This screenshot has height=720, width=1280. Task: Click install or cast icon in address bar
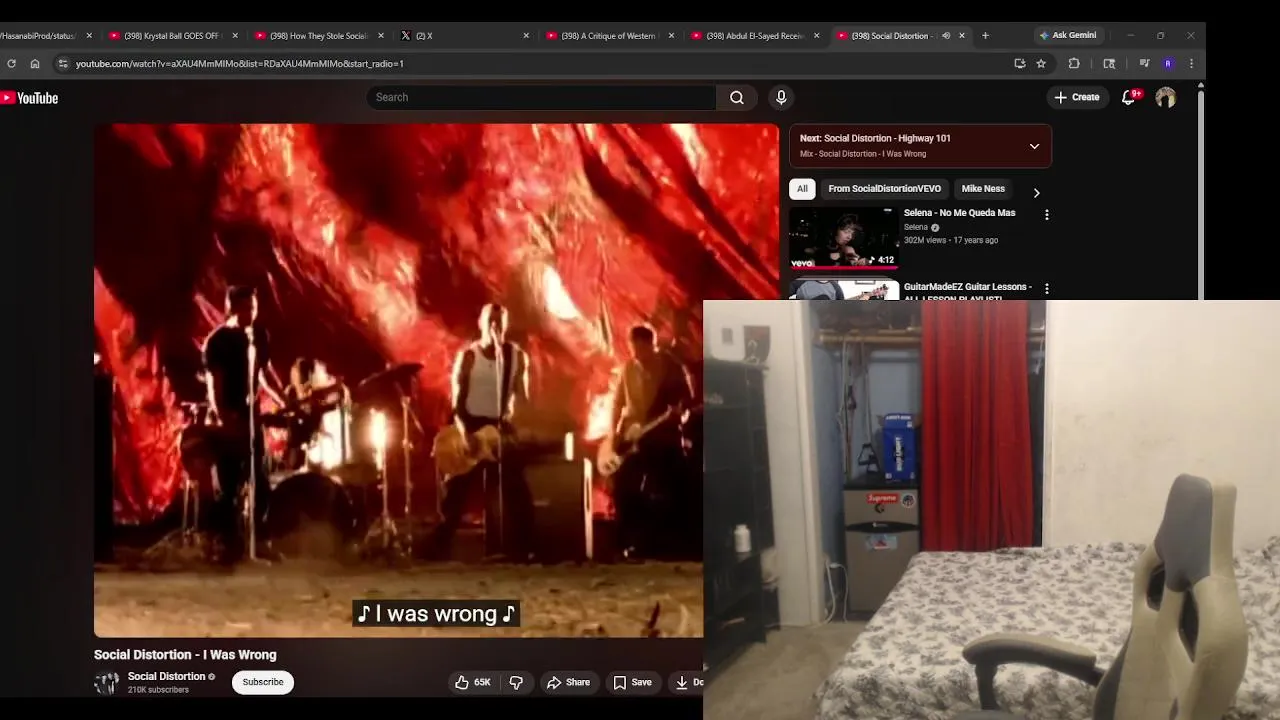[x=1020, y=63]
